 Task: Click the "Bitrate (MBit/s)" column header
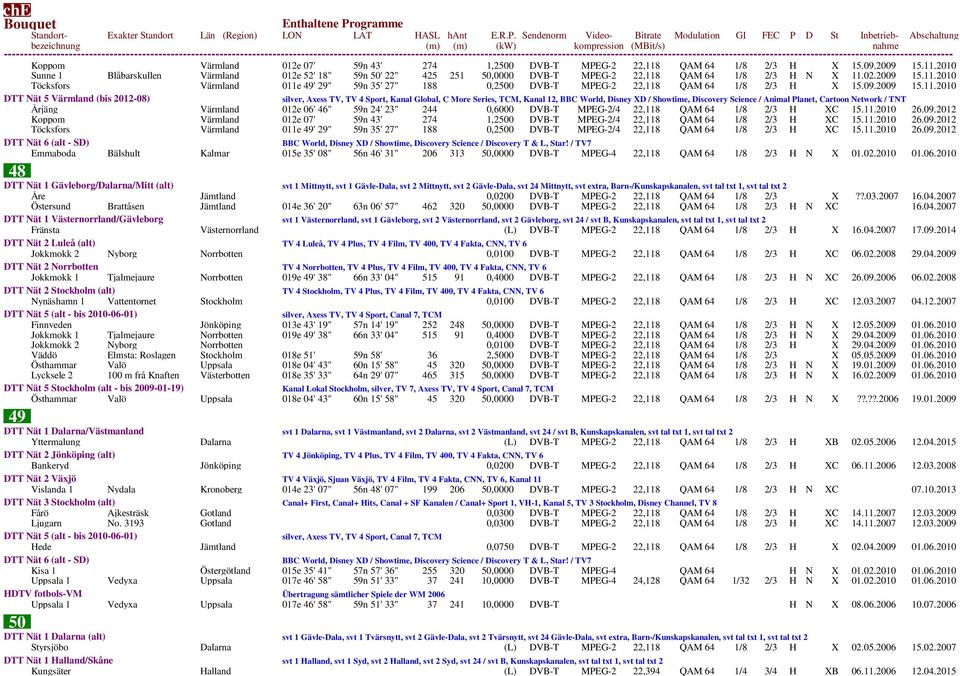click(648, 40)
